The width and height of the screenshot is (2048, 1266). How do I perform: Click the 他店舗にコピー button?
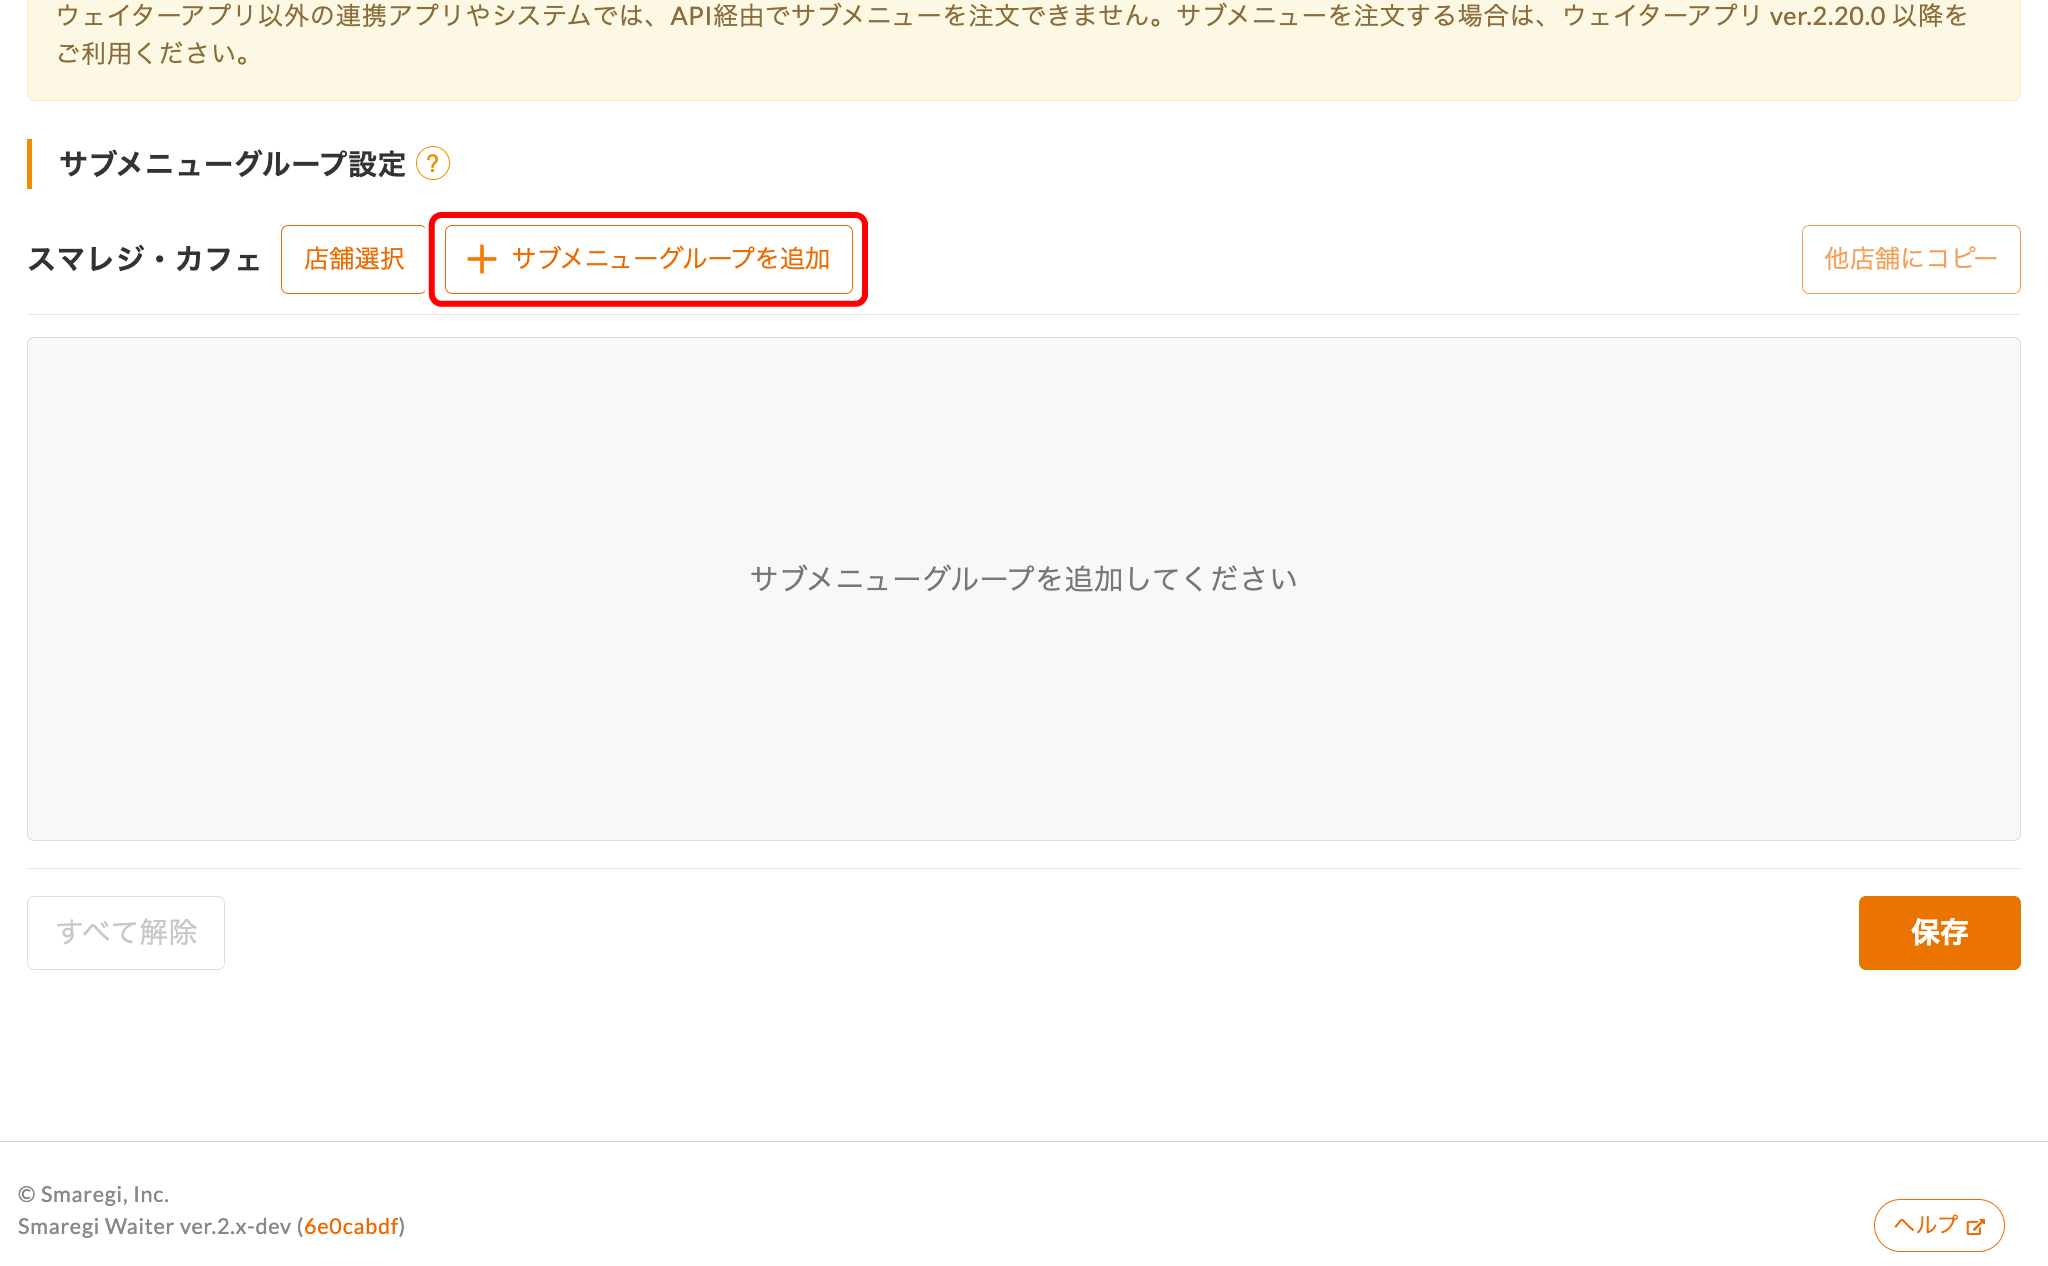(1911, 259)
